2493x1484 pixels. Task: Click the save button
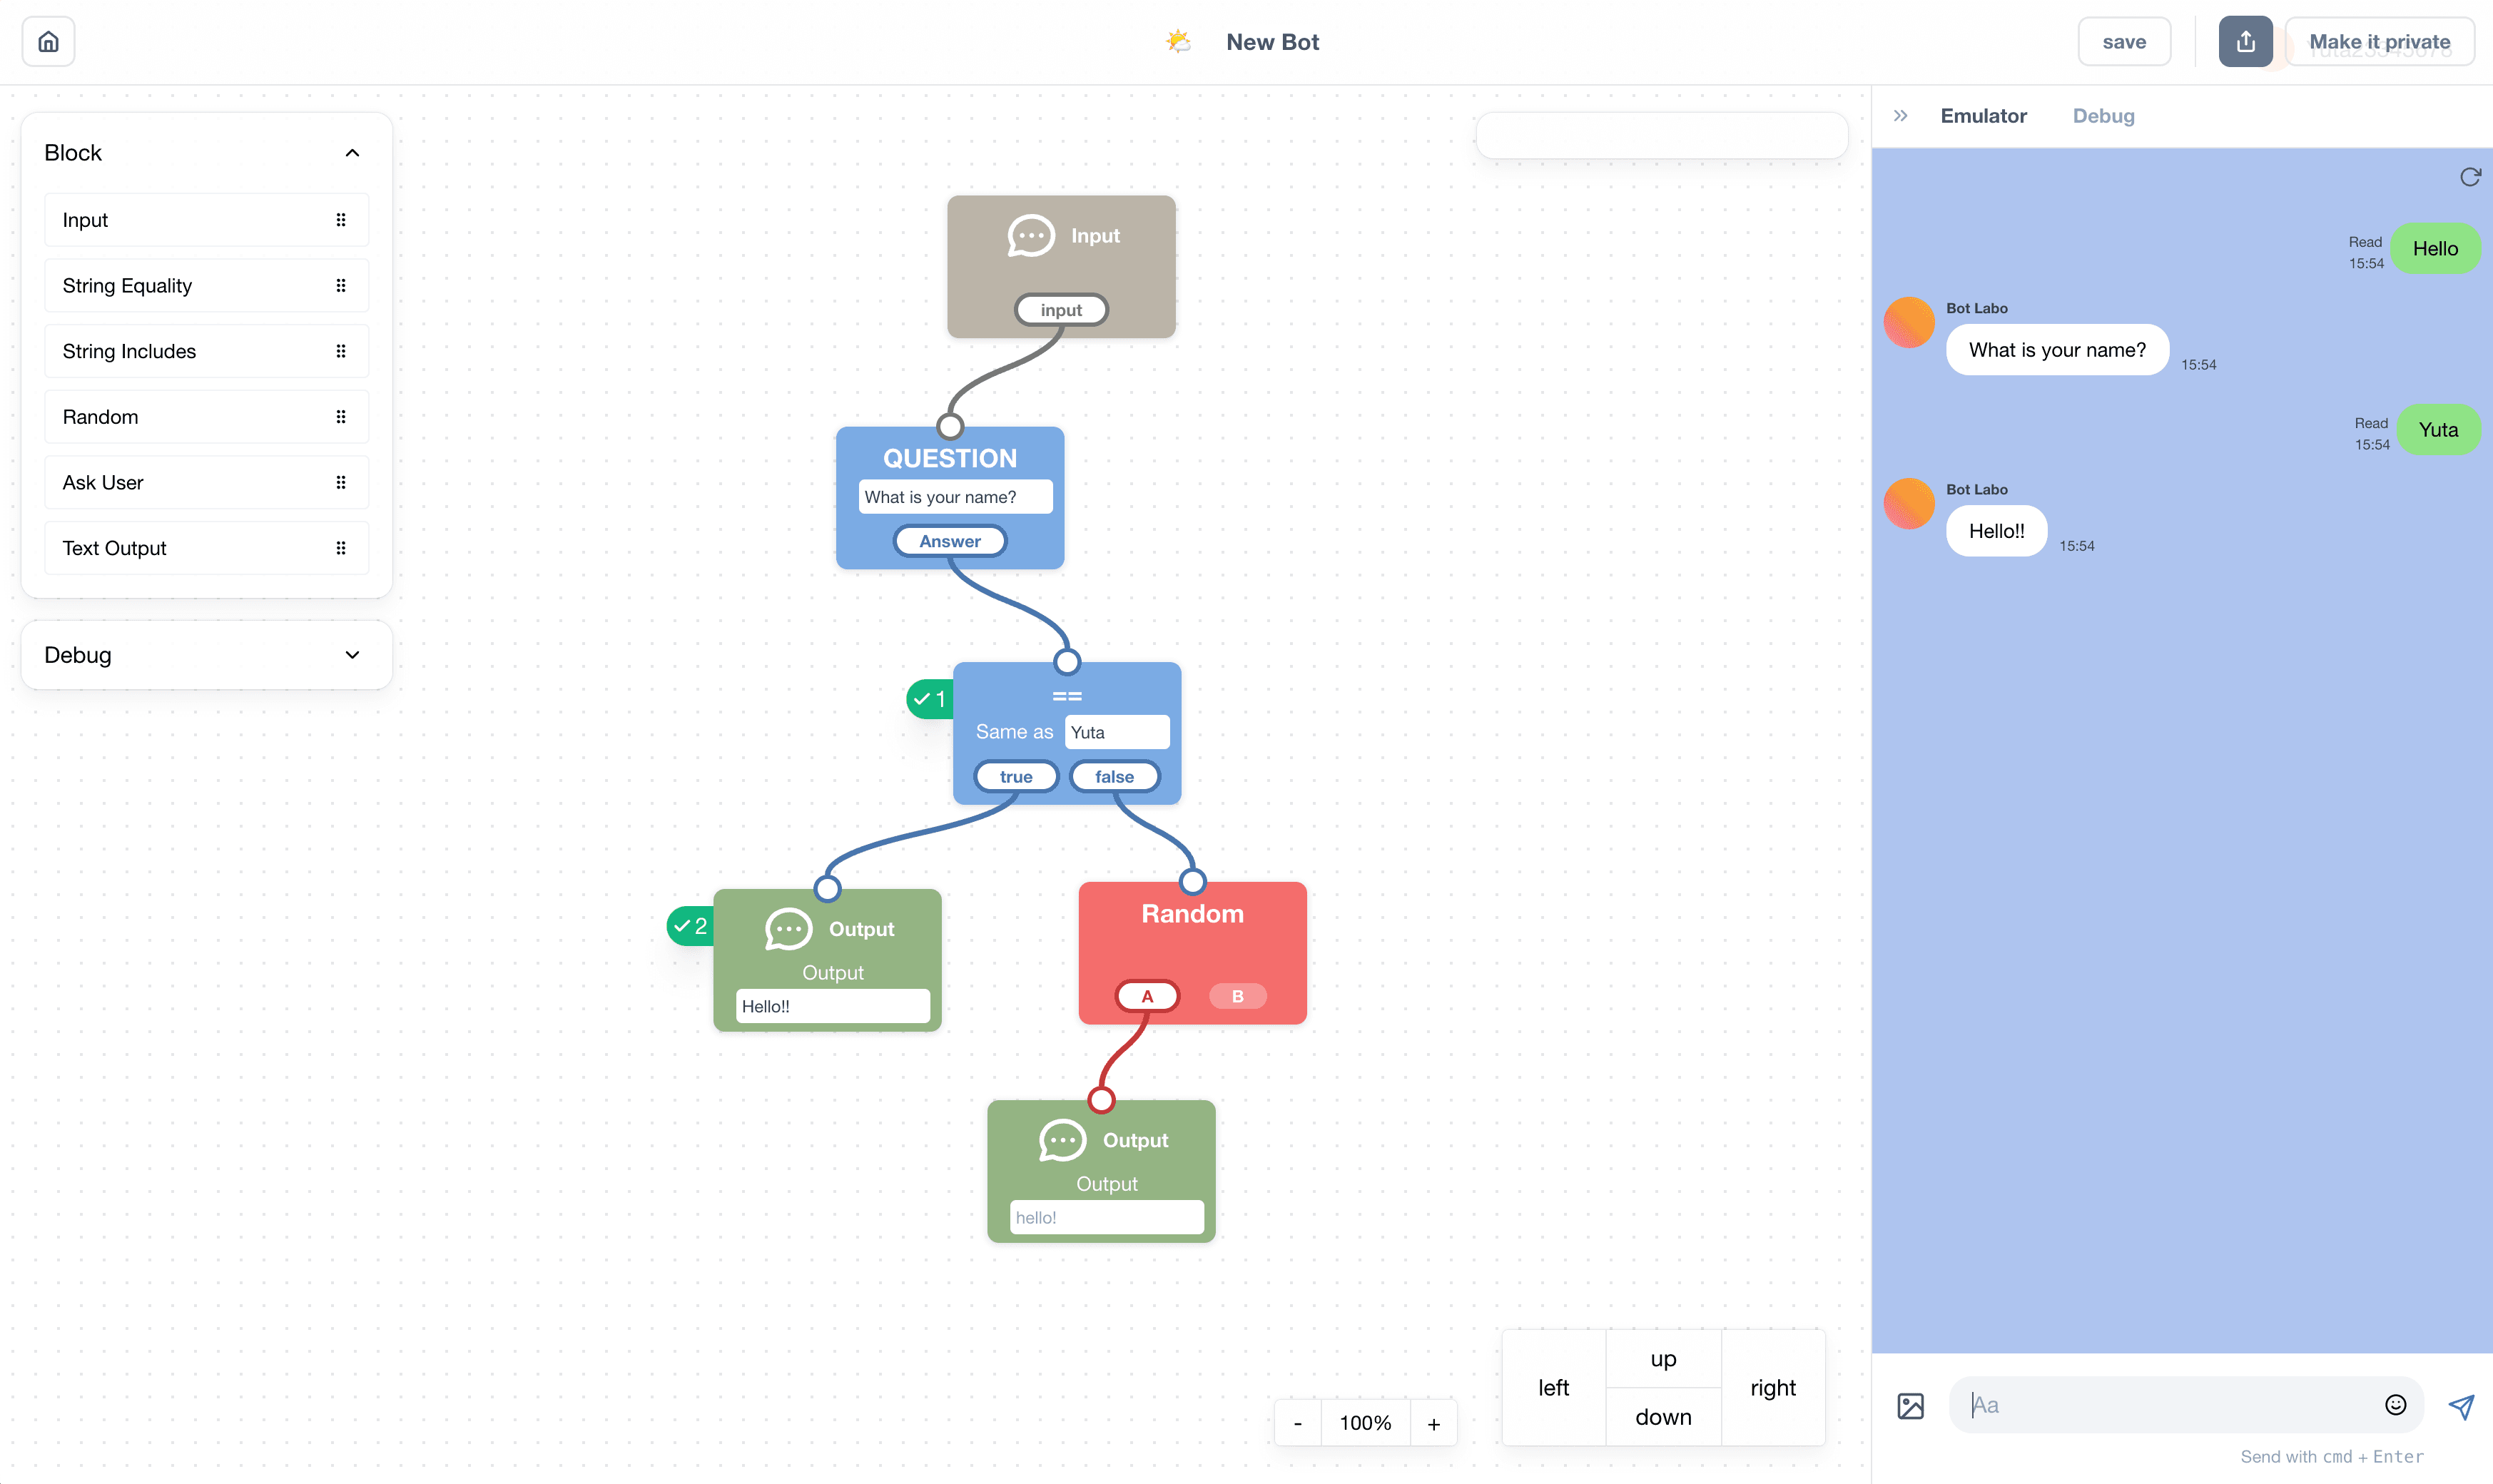click(2124, 42)
